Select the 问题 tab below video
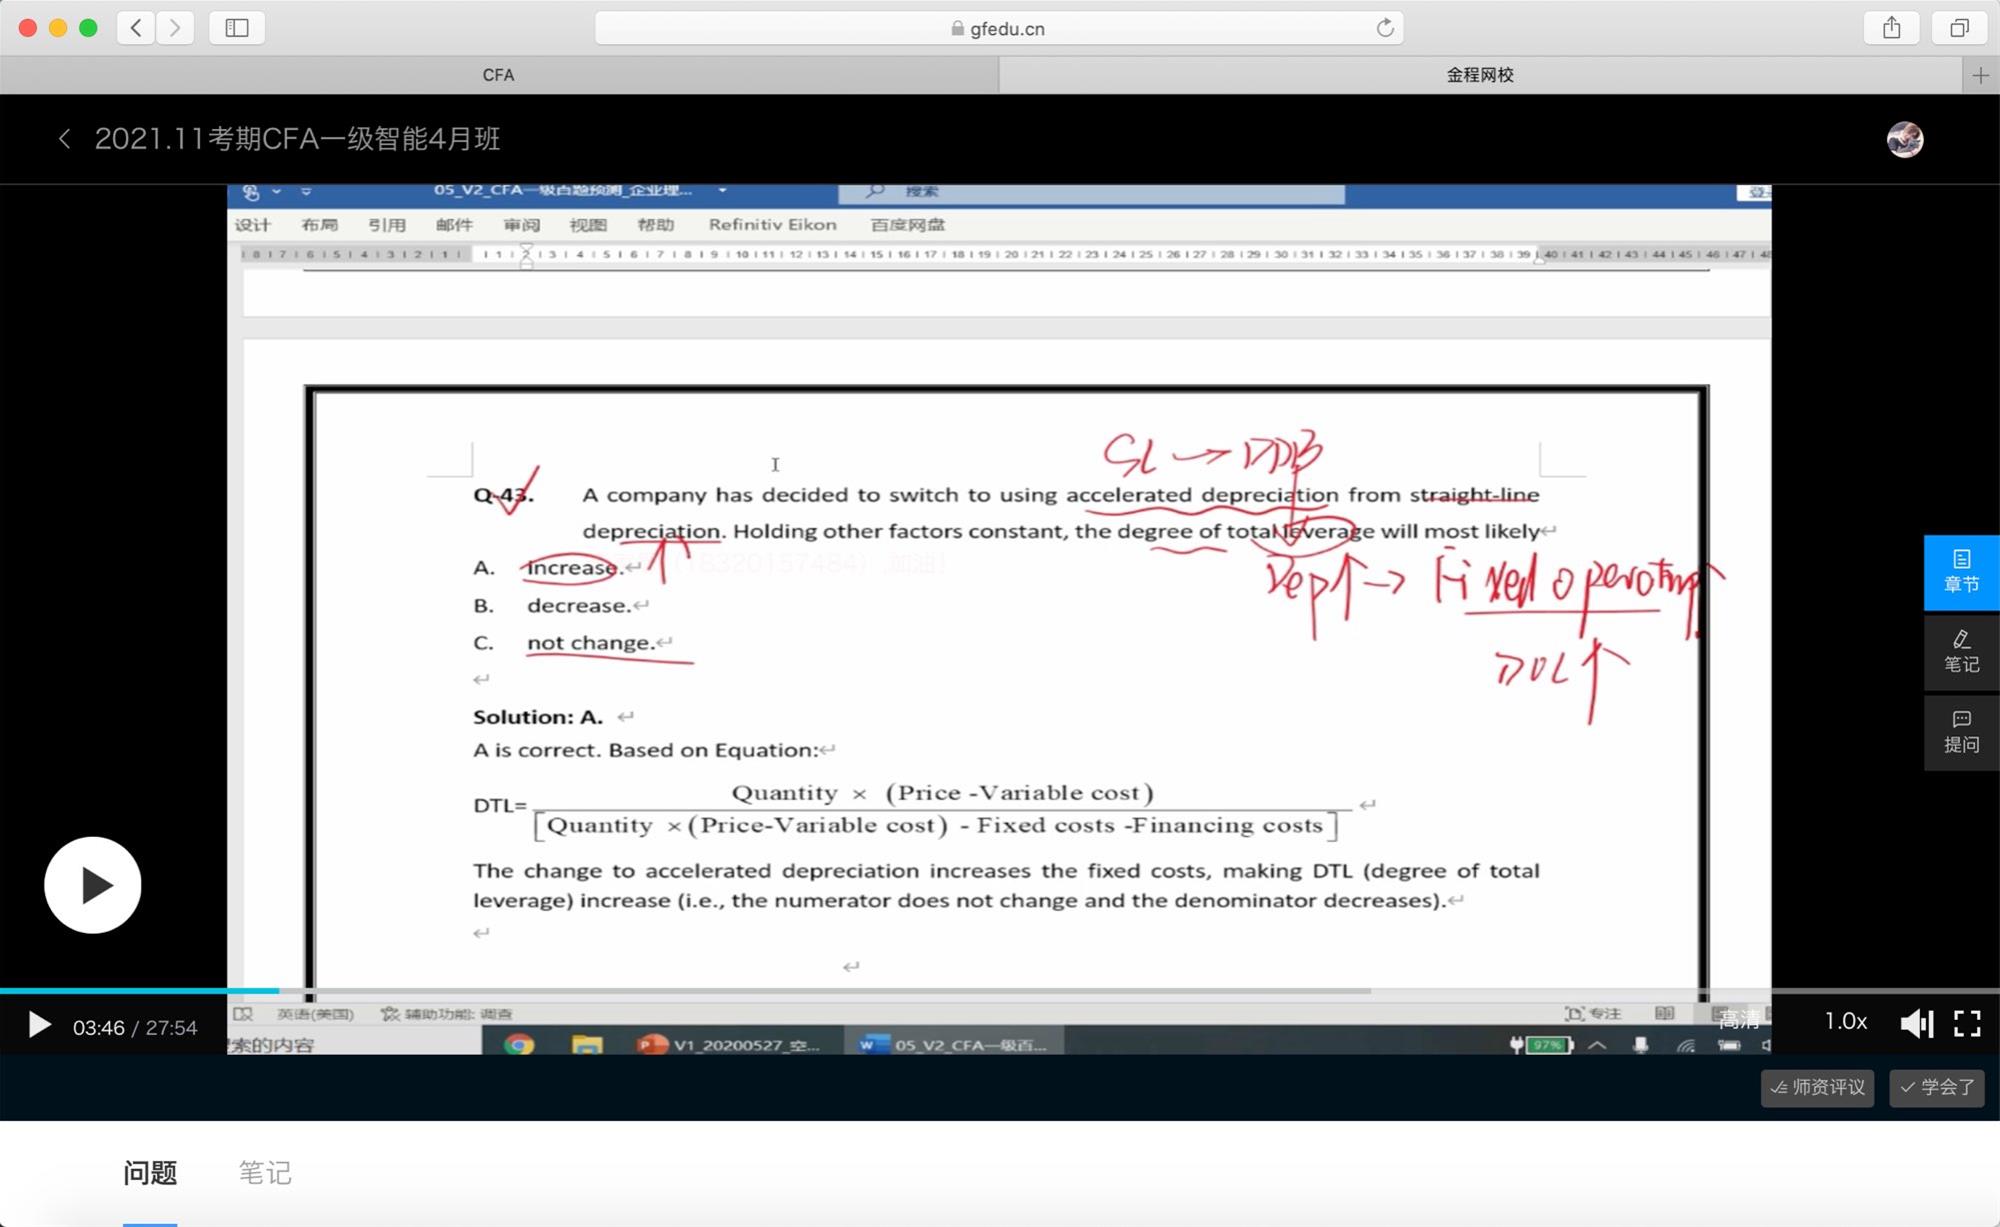This screenshot has width=2000, height=1227. [x=150, y=1172]
